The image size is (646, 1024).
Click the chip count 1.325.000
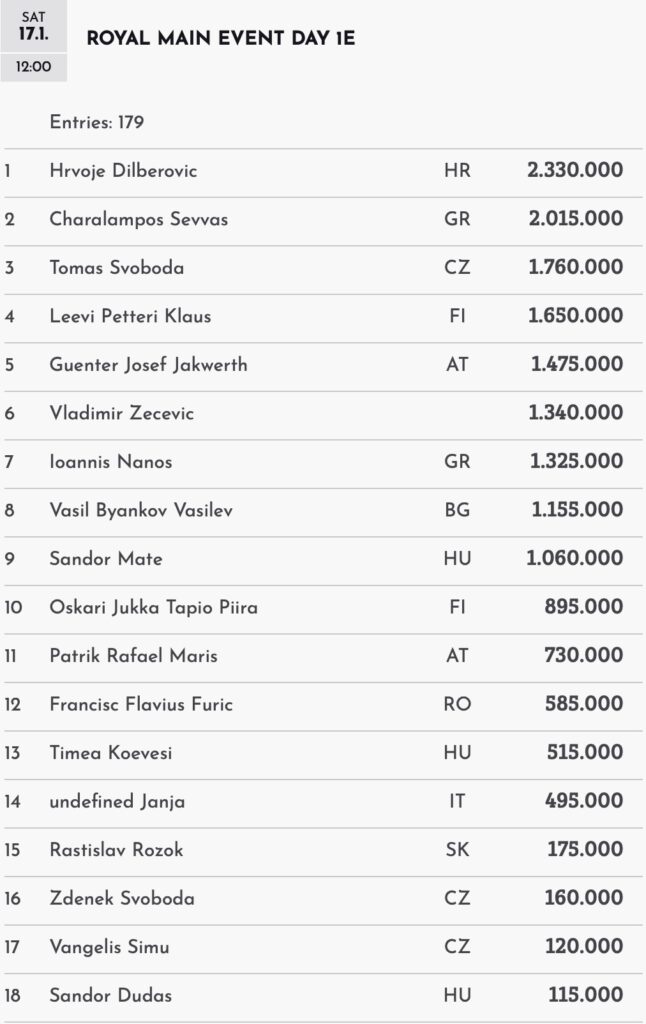click(577, 462)
